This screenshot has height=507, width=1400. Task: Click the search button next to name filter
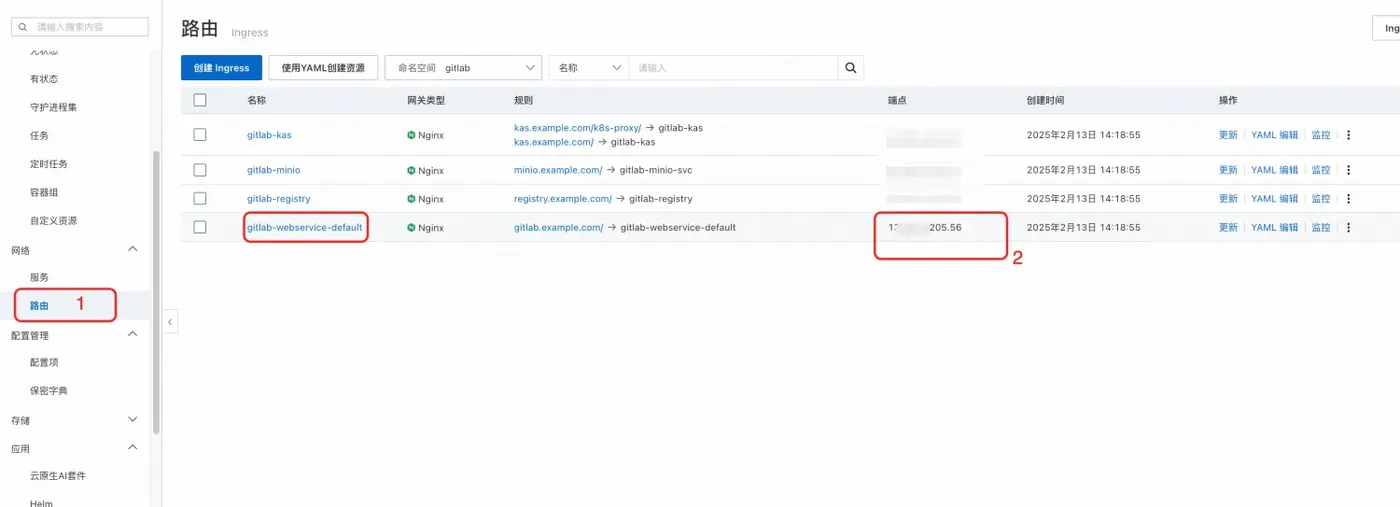[x=851, y=68]
